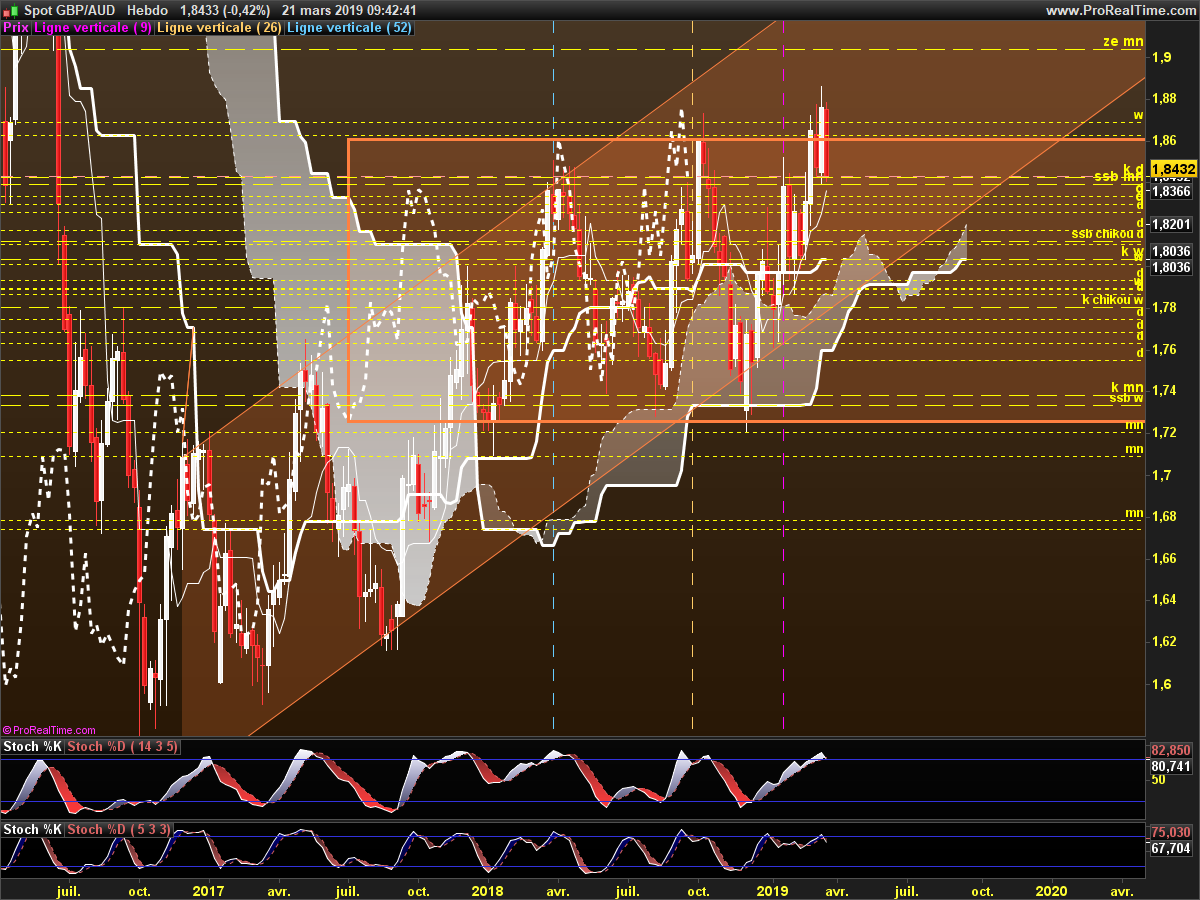Open the Ligne verticale (52) label
The width and height of the screenshot is (1200, 900).
coord(349,28)
